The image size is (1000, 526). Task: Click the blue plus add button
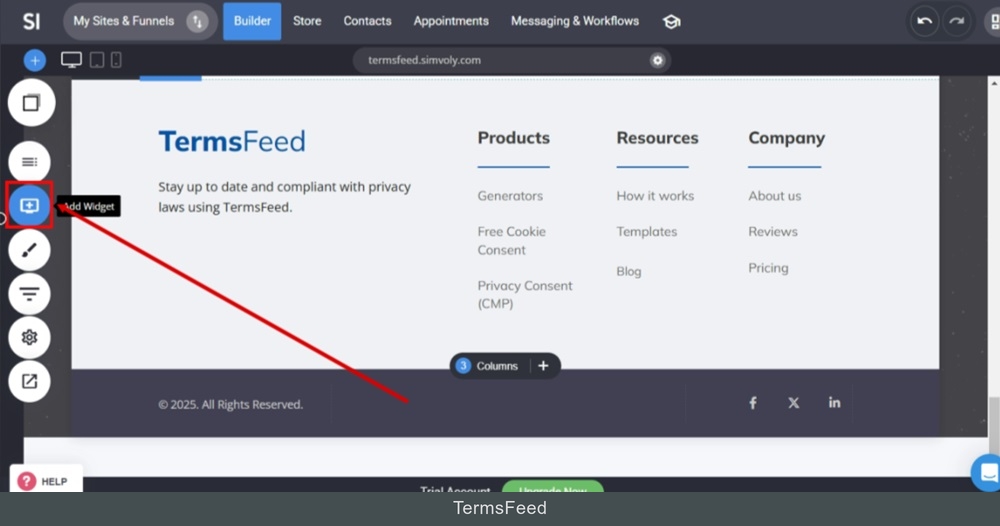[x=34, y=61]
